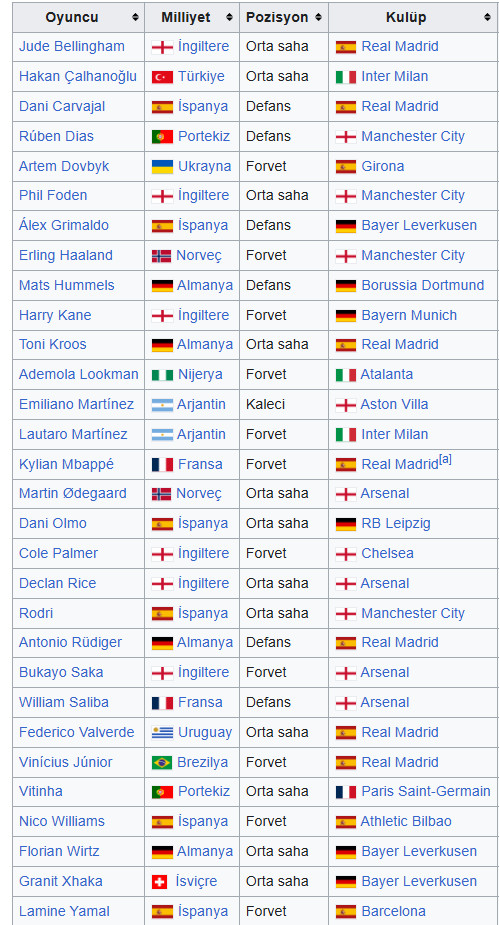Sort table by Pozisyon column arrows
Viewport: 499px width, 925px height.
tap(319, 18)
